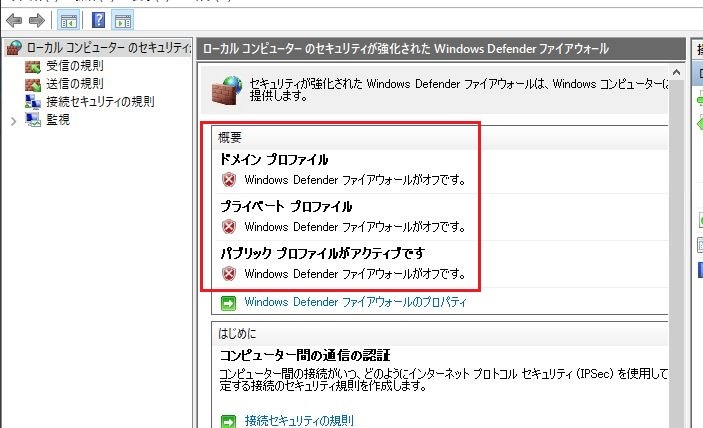Click green arrow beside 接続セキュリティの規則 link
The image size is (703, 428).
tap(228, 421)
